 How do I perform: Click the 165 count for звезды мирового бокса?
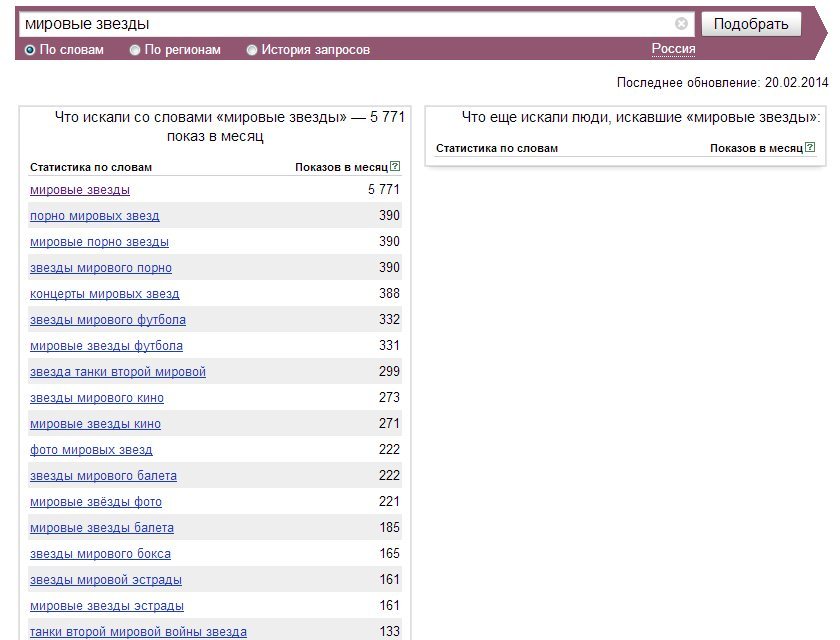(x=389, y=554)
